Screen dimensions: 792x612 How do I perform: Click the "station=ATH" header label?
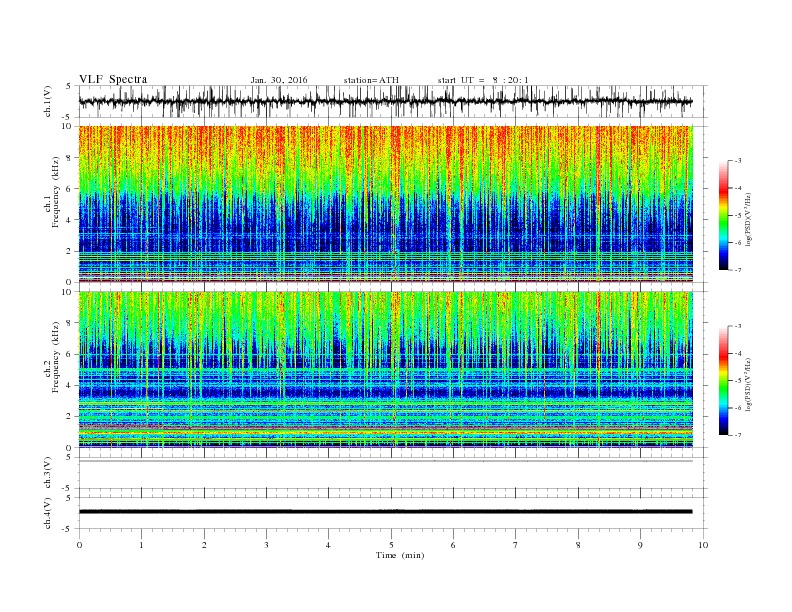(x=371, y=80)
